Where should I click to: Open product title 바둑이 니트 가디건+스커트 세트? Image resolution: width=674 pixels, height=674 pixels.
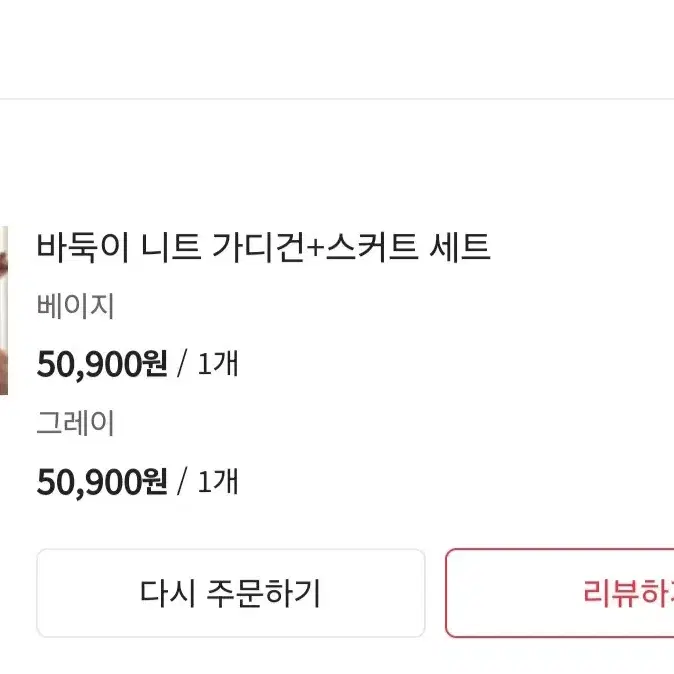(263, 247)
